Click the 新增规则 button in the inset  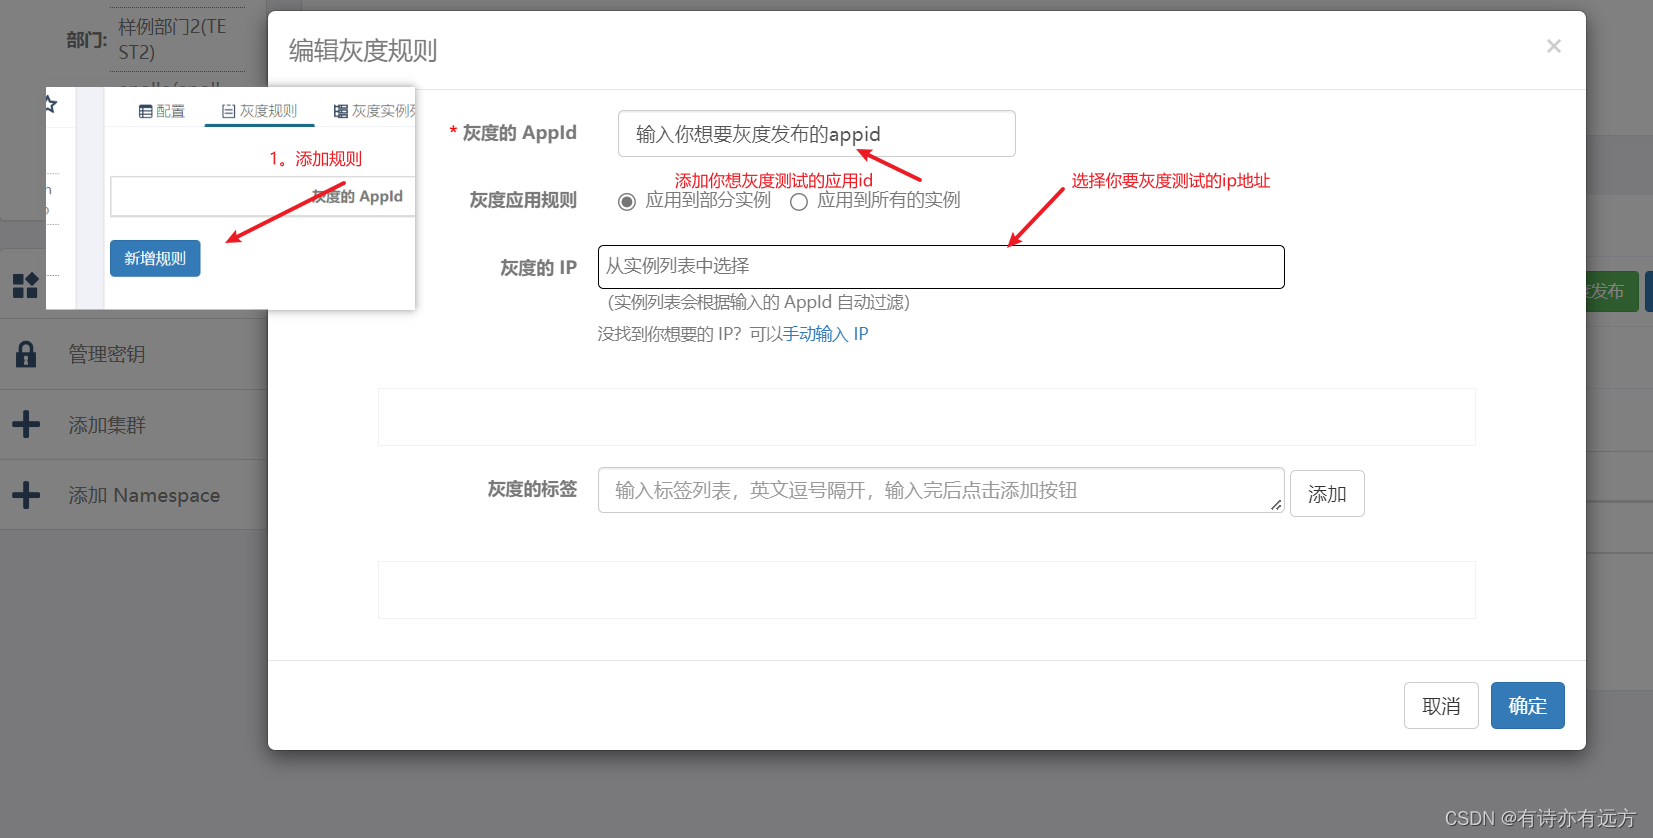155,258
